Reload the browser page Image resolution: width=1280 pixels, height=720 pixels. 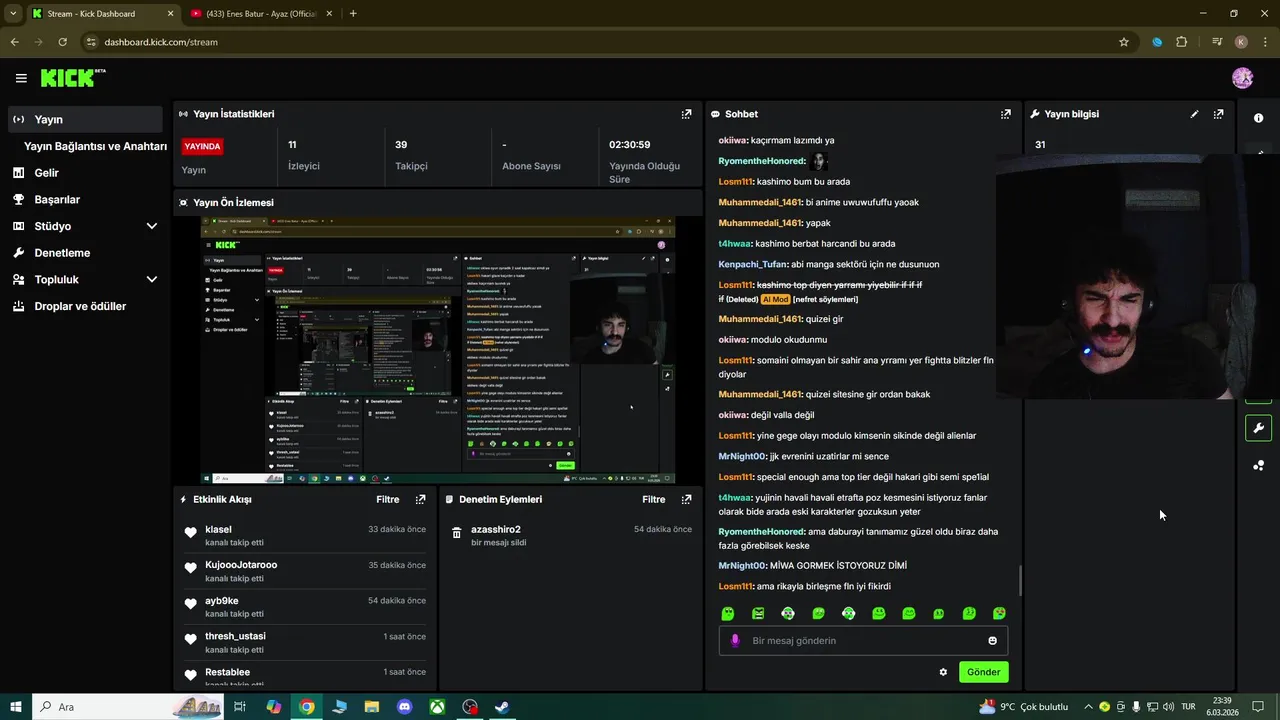point(62,42)
